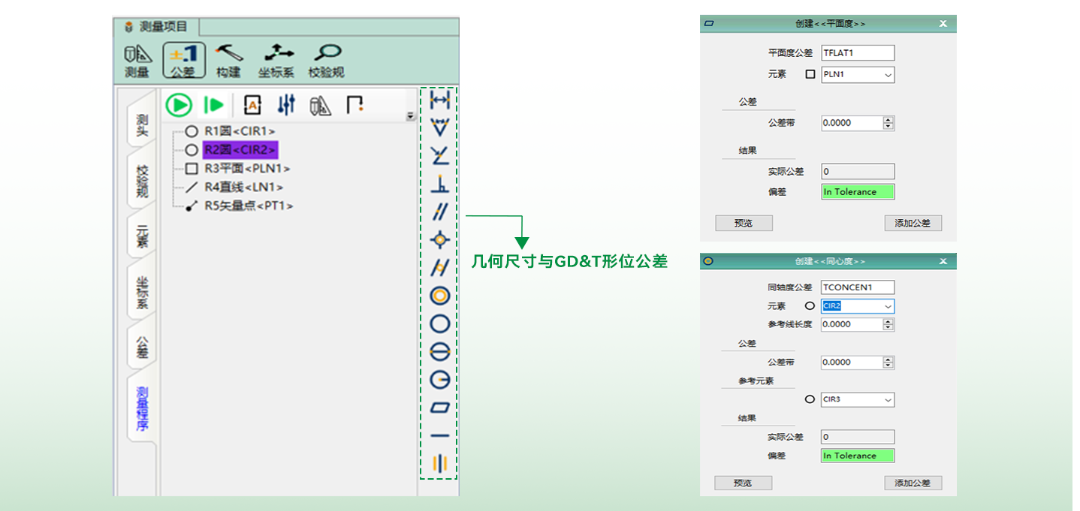Screen dimensions: 1080x511
Task: Expand the CIR3 reference element dropdown
Action: pos(888,400)
